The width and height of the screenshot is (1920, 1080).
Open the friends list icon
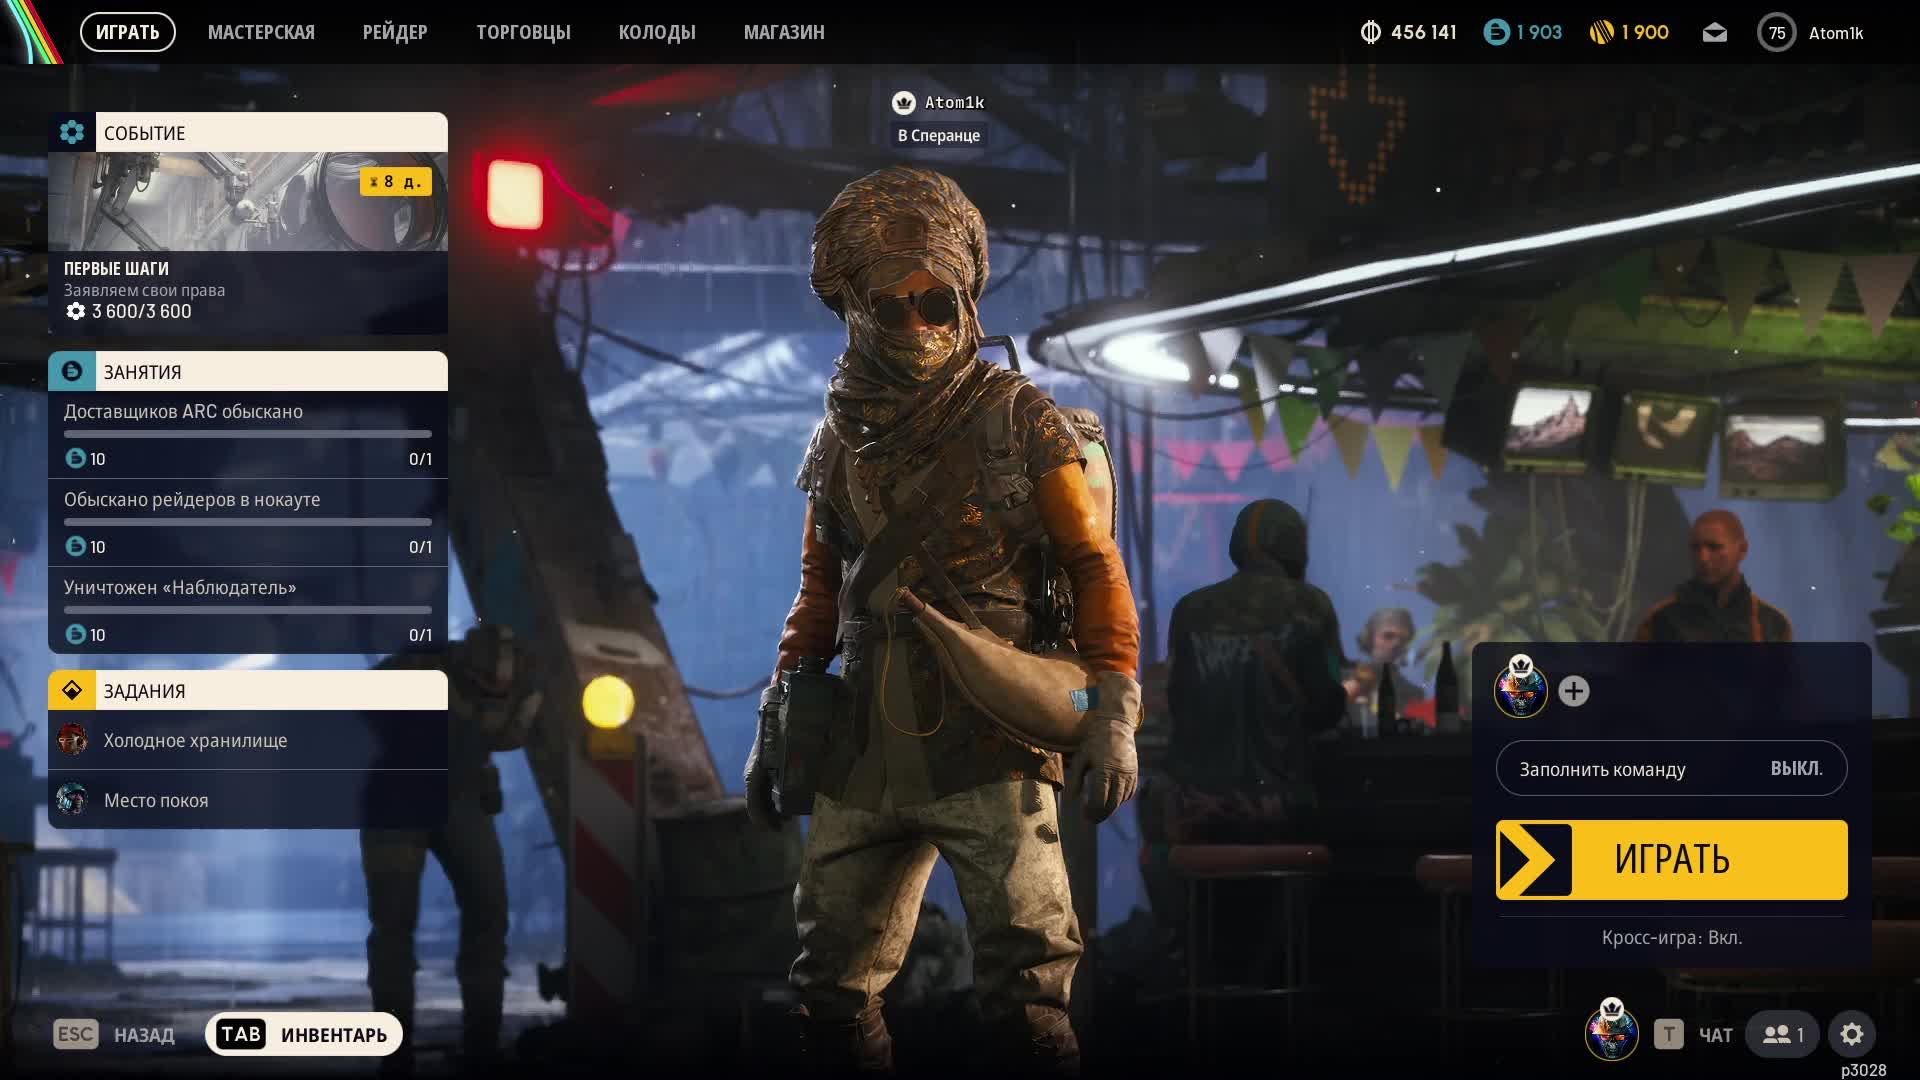[1783, 1034]
